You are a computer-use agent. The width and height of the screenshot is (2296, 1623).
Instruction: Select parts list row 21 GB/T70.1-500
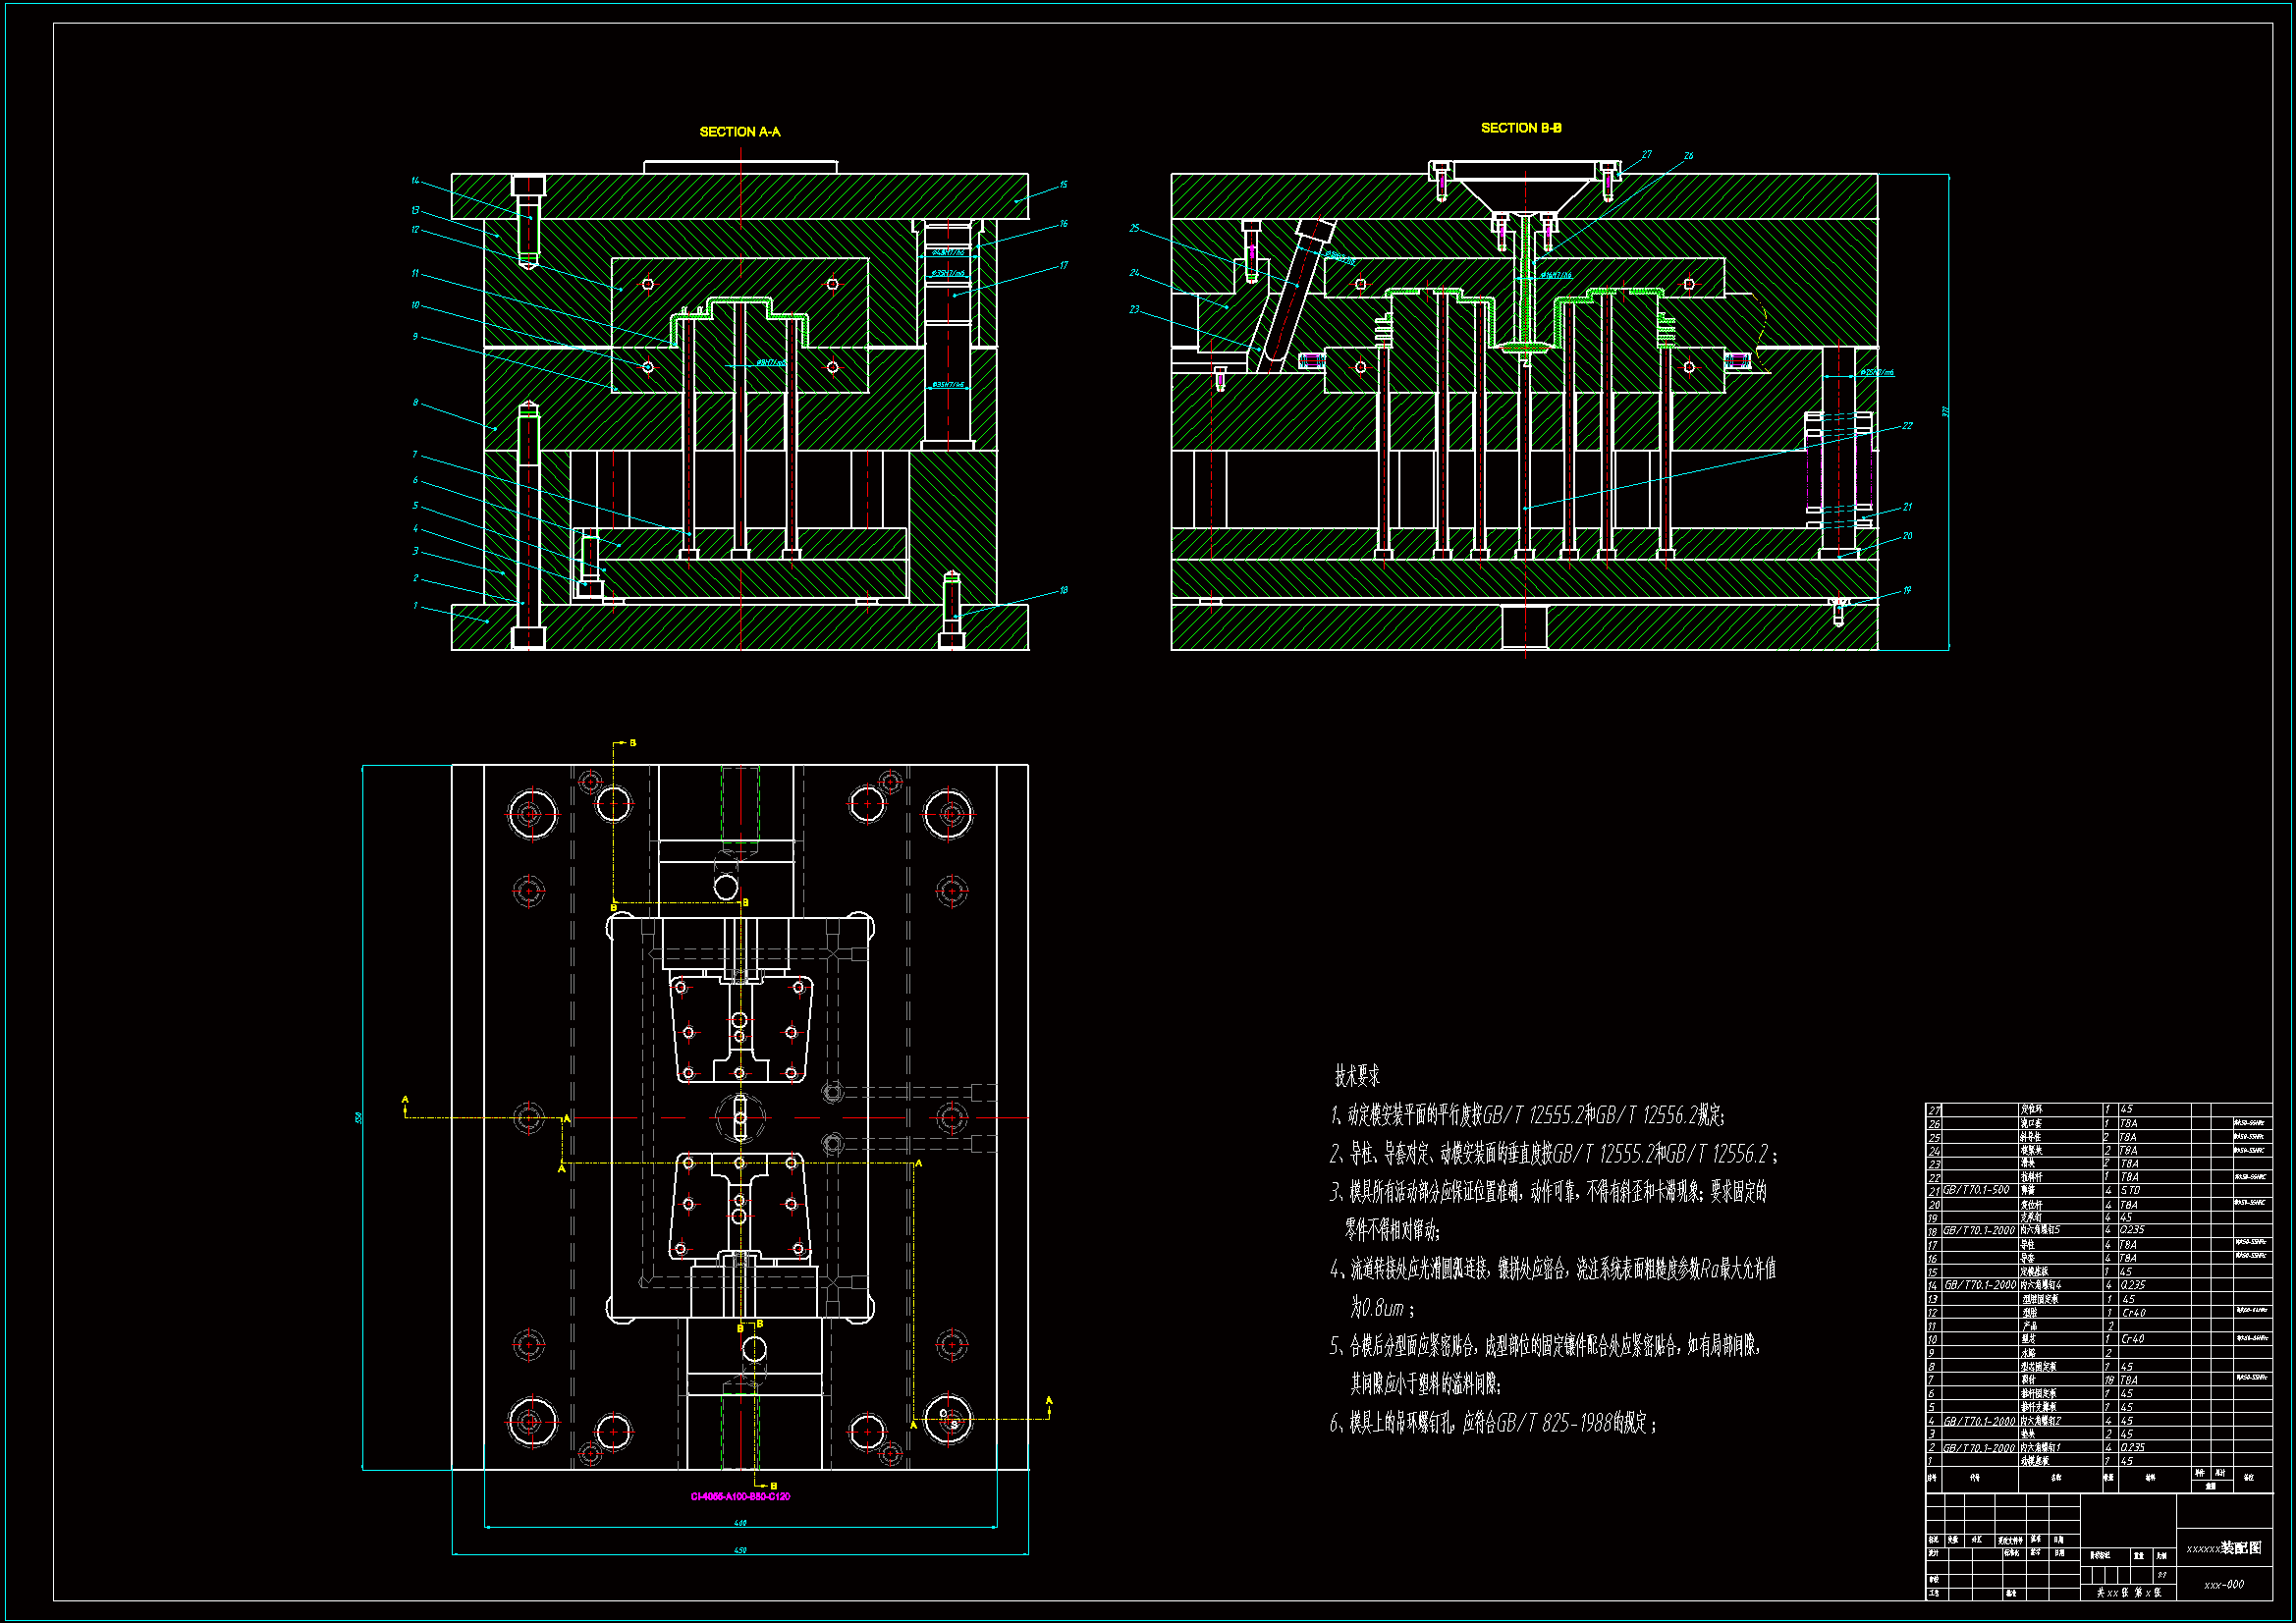pos(1976,1190)
